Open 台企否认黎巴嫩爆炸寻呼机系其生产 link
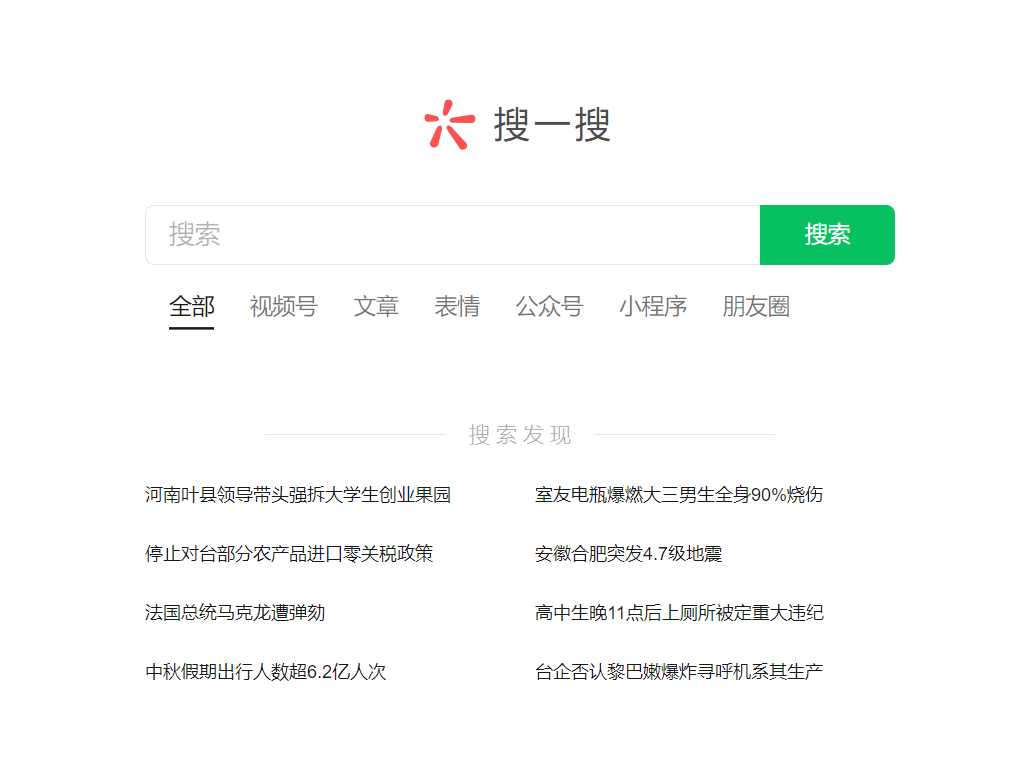Viewport: 1020px width, 771px height. (678, 671)
